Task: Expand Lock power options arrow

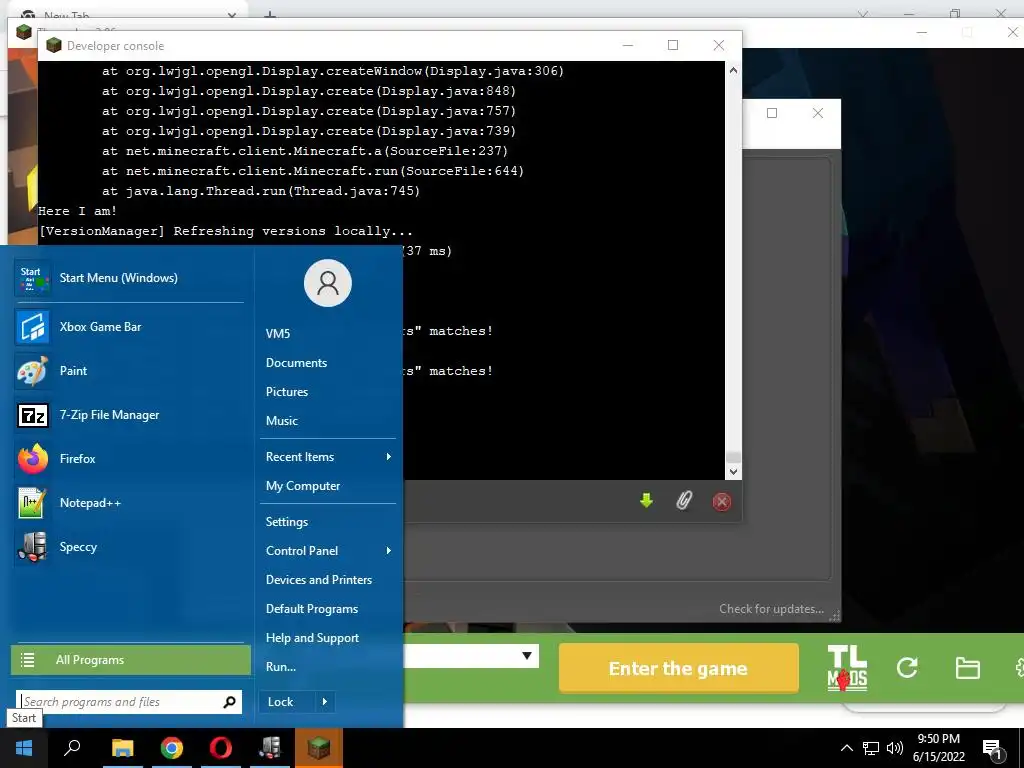Action: 325,702
